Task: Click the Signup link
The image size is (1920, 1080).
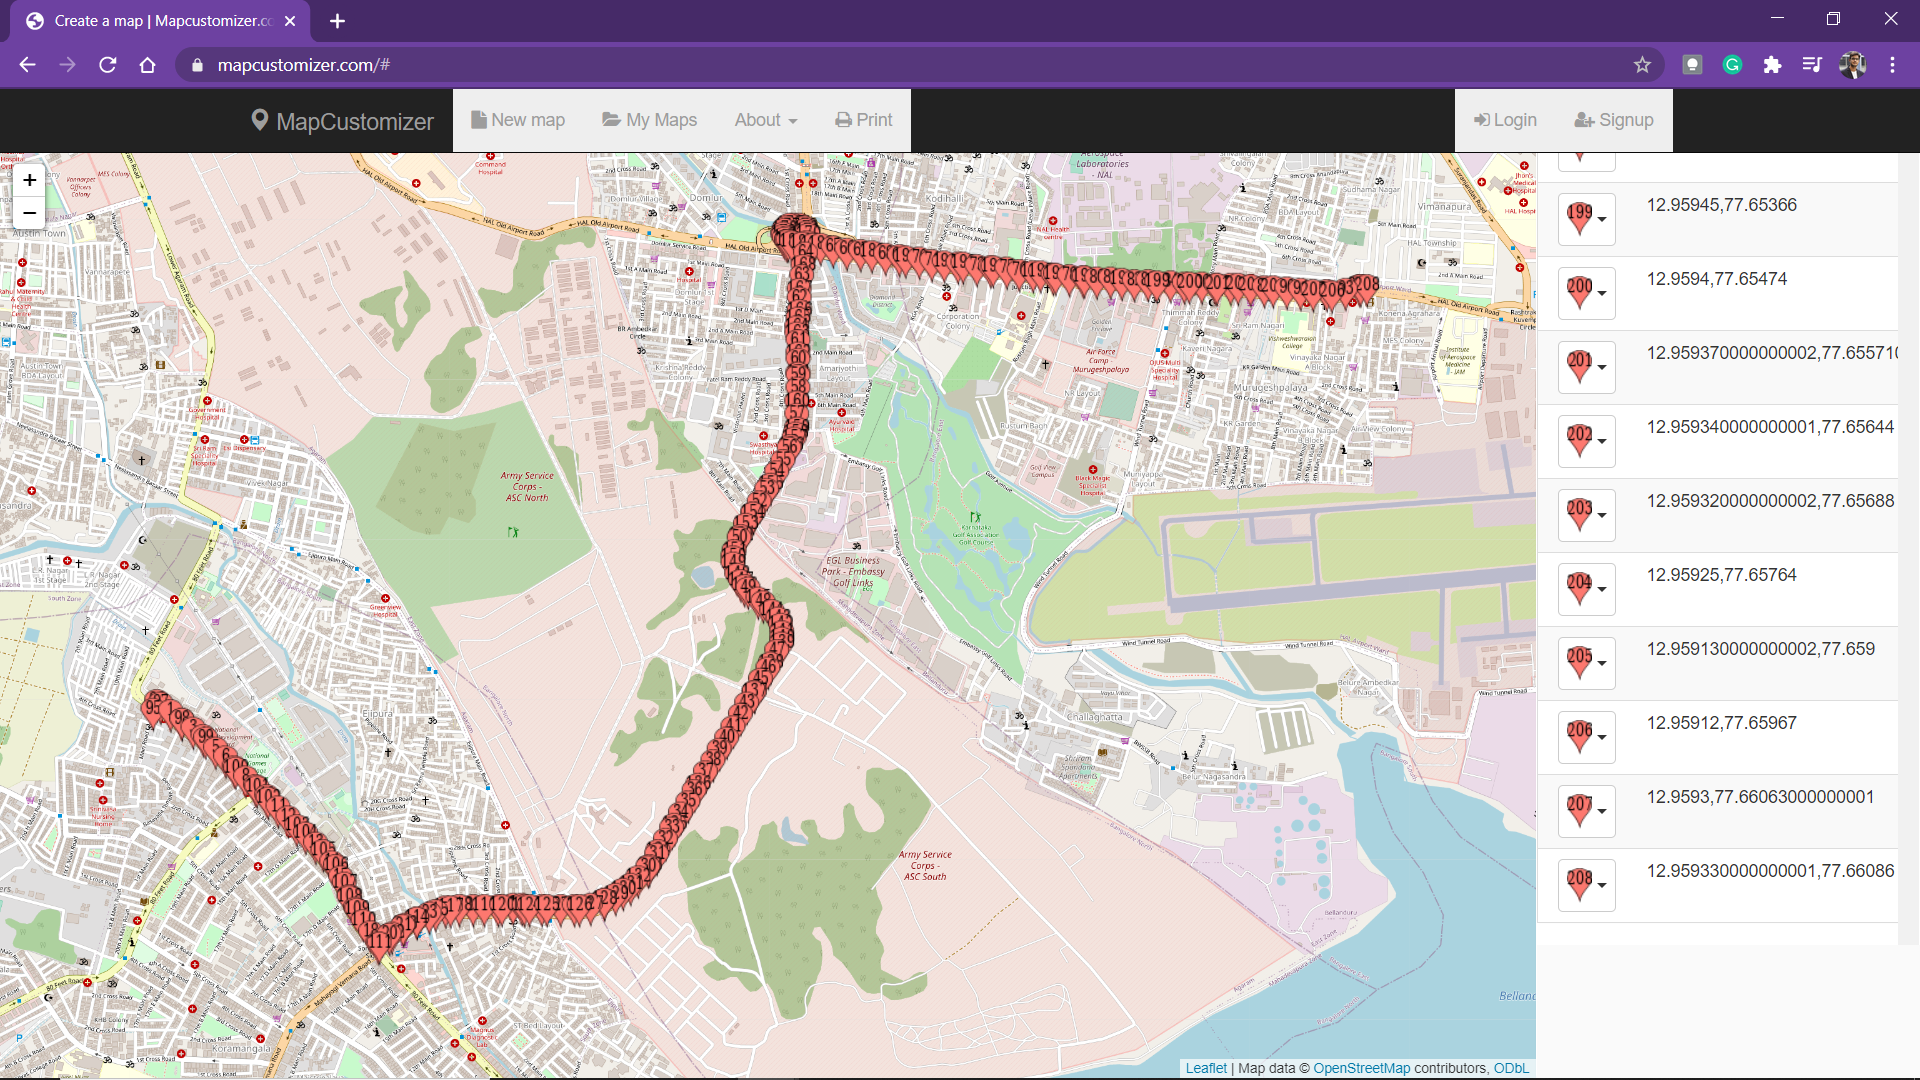Action: [1614, 120]
